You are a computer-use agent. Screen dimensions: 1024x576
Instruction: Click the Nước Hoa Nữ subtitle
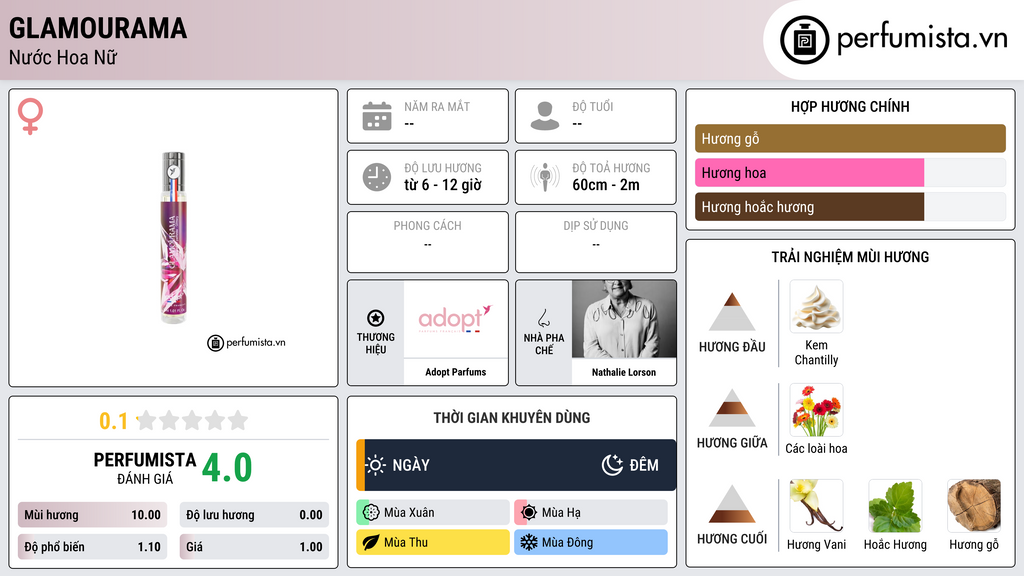point(63,57)
